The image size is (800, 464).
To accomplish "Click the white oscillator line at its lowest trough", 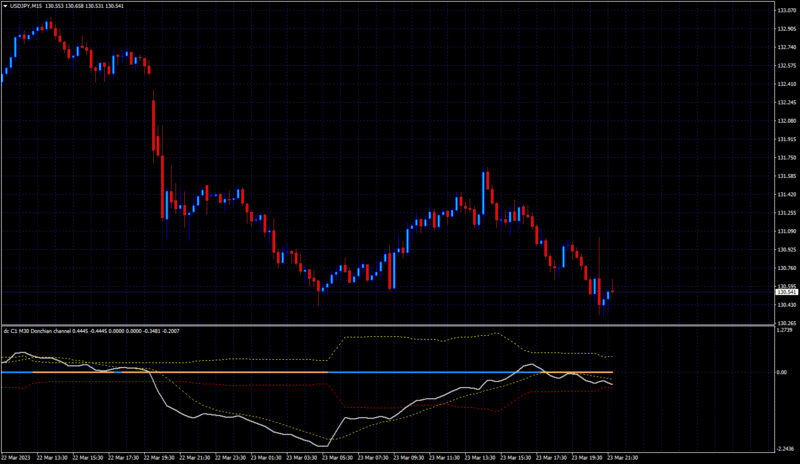I will (323, 446).
